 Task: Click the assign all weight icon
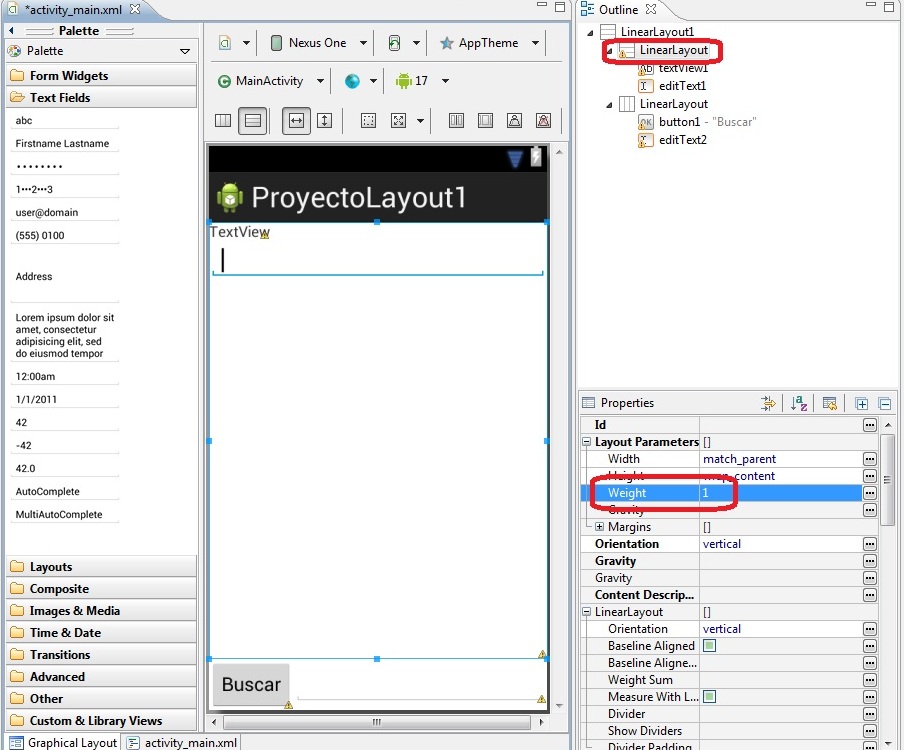click(485, 120)
